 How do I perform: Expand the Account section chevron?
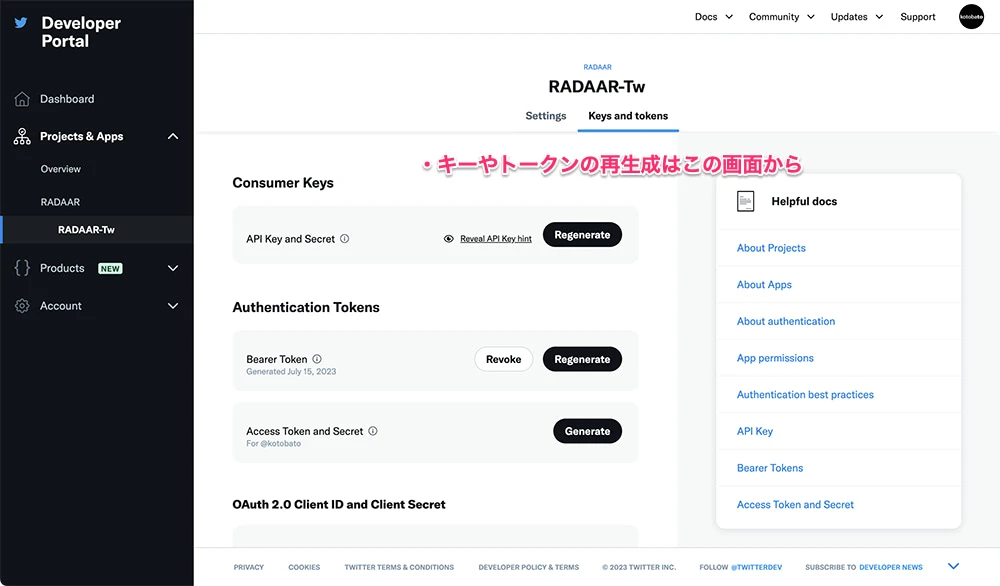(x=173, y=306)
